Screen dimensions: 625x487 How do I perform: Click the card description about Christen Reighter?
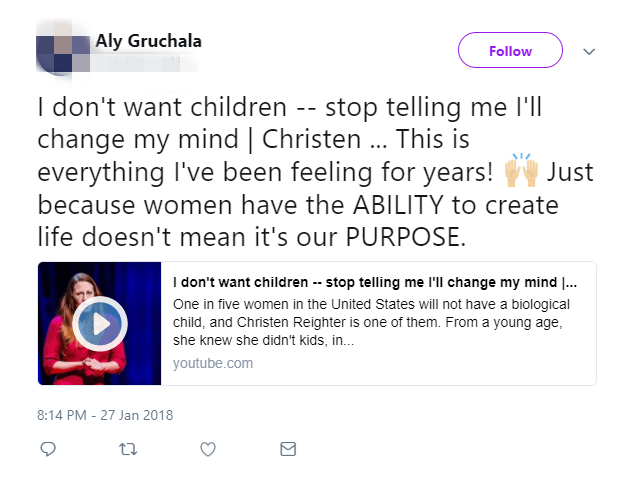370,313
